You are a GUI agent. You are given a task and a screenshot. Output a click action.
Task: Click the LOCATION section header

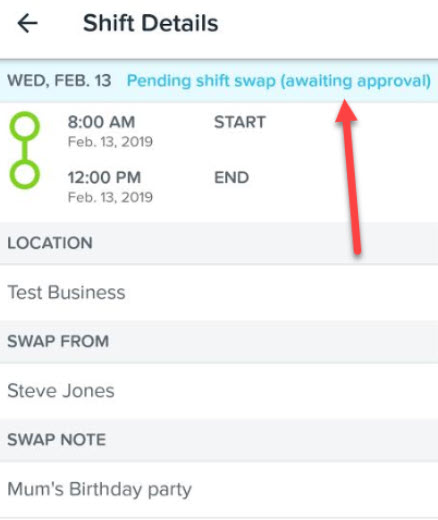click(219, 243)
